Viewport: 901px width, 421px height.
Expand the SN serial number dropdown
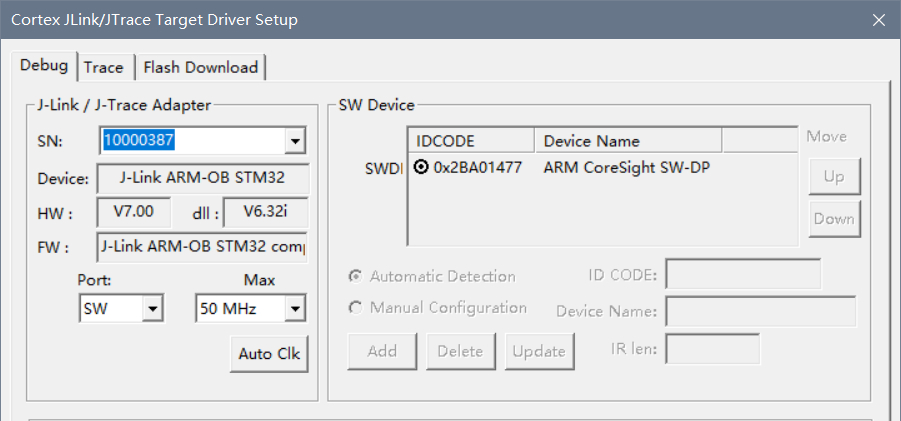point(294,141)
